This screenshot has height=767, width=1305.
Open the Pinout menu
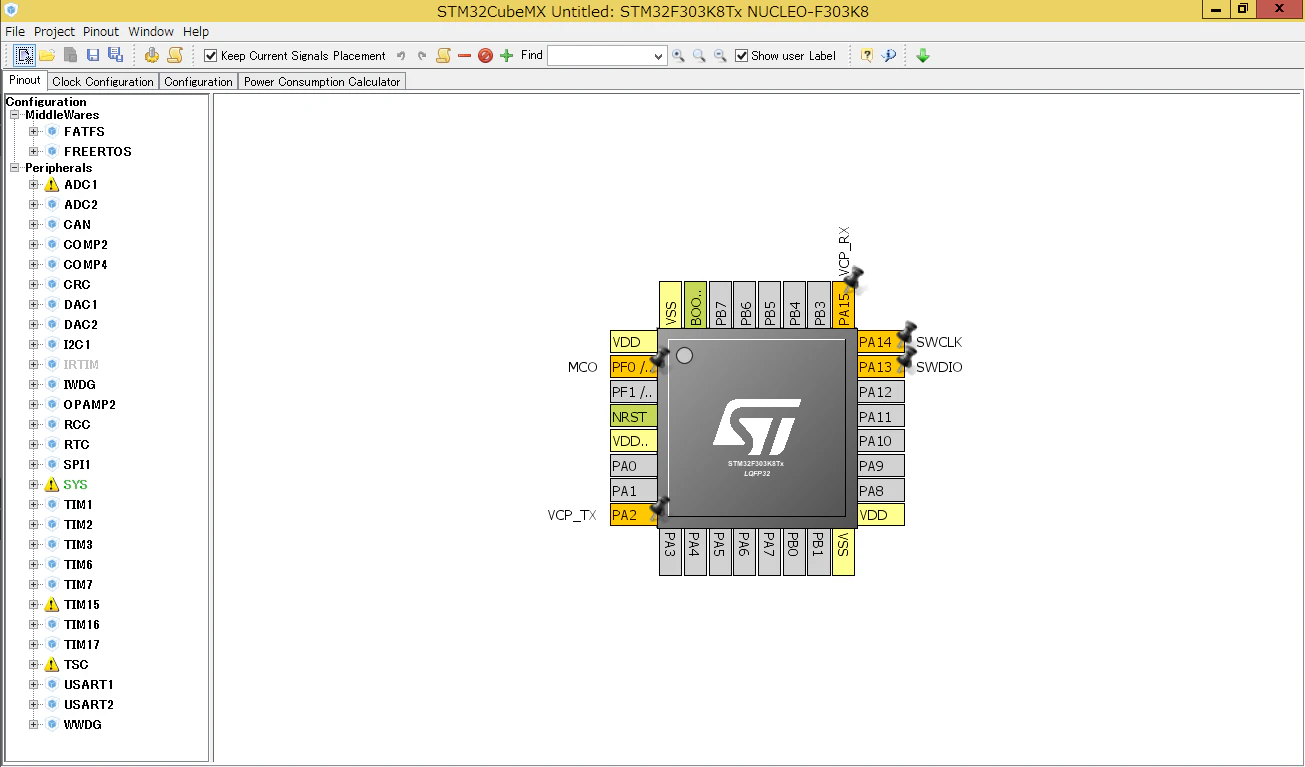click(x=101, y=32)
